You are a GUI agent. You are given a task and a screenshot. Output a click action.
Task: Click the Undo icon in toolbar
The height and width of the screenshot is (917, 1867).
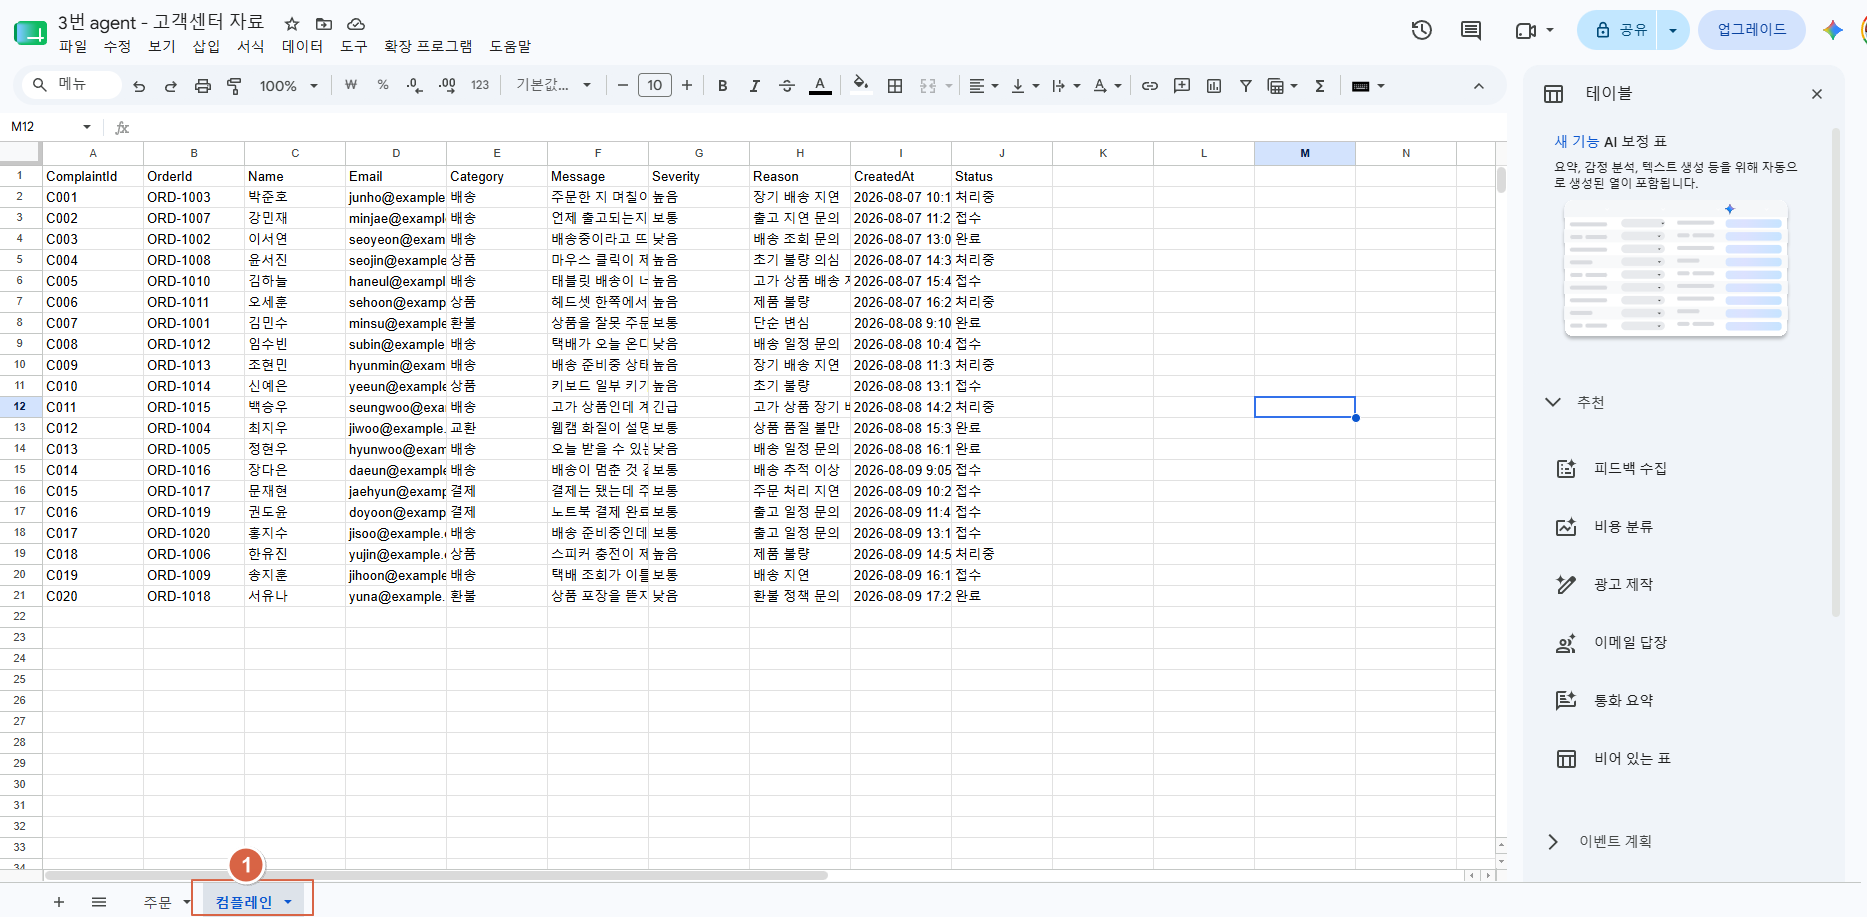[x=139, y=86]
